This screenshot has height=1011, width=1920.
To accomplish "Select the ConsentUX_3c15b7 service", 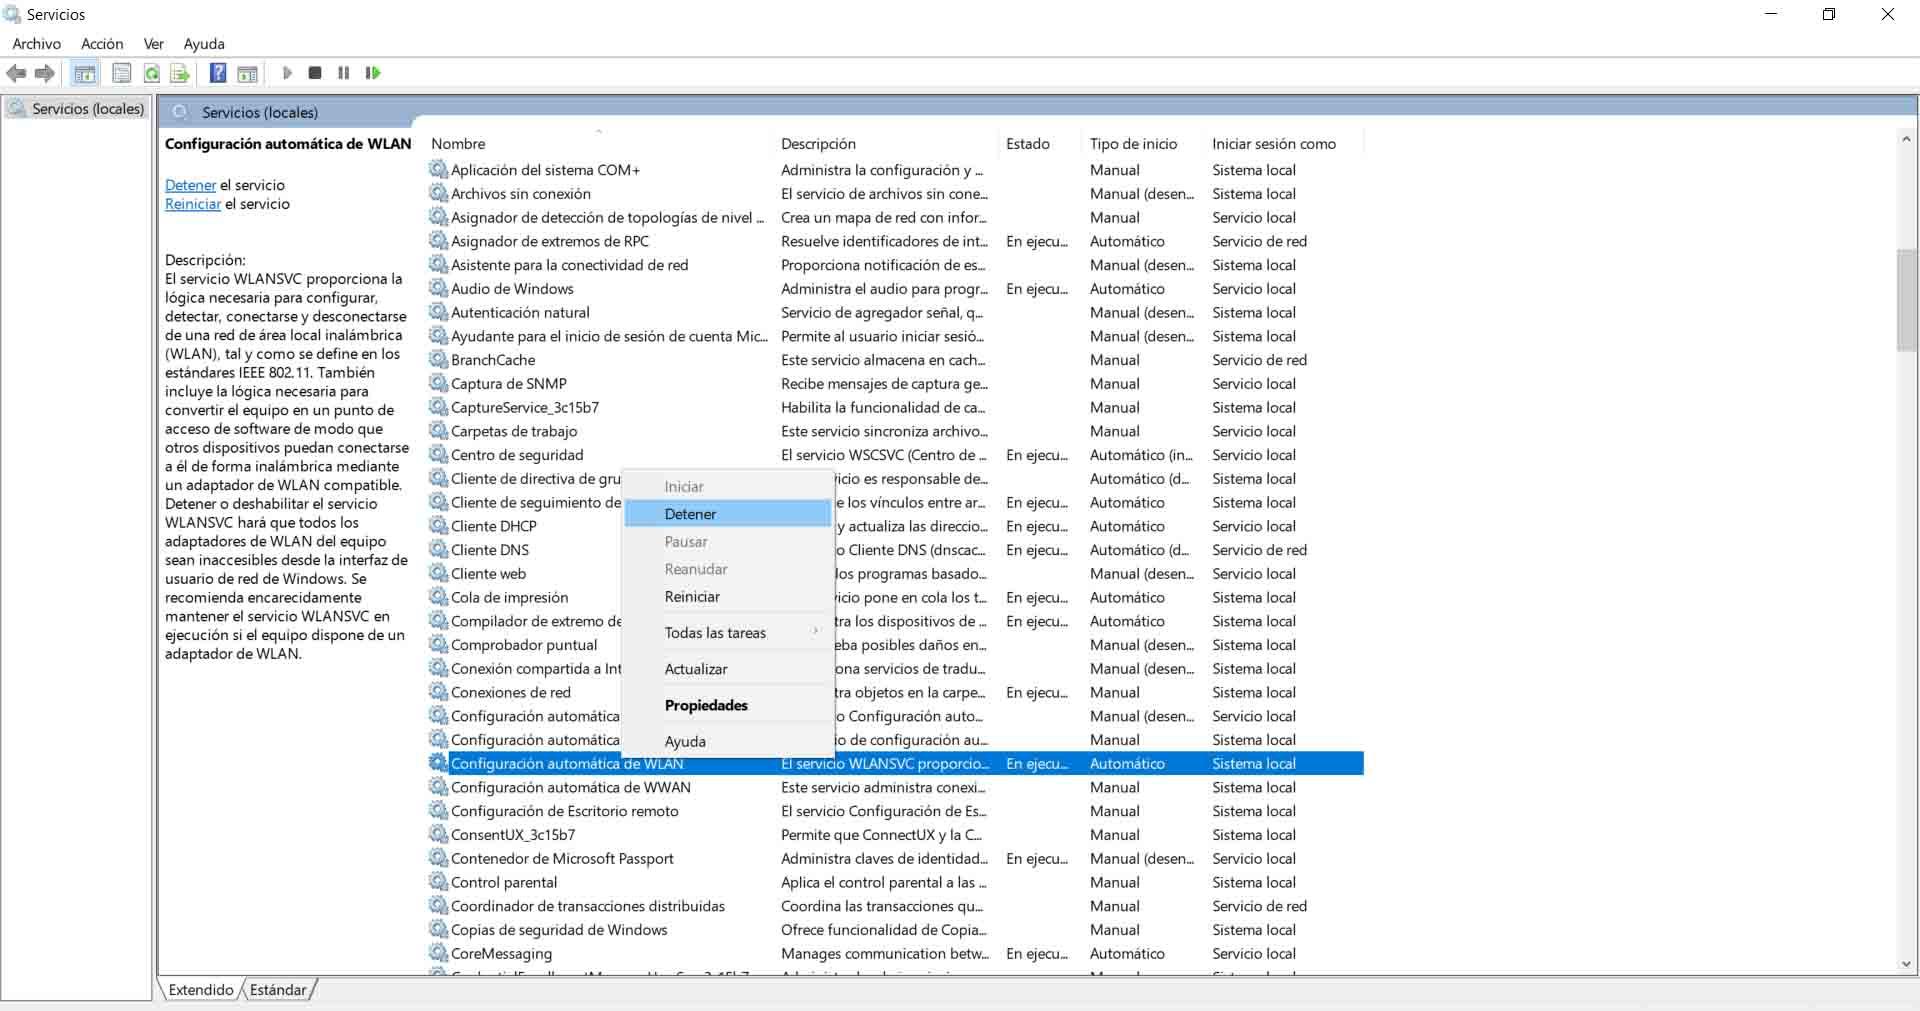I will [513, 835].
